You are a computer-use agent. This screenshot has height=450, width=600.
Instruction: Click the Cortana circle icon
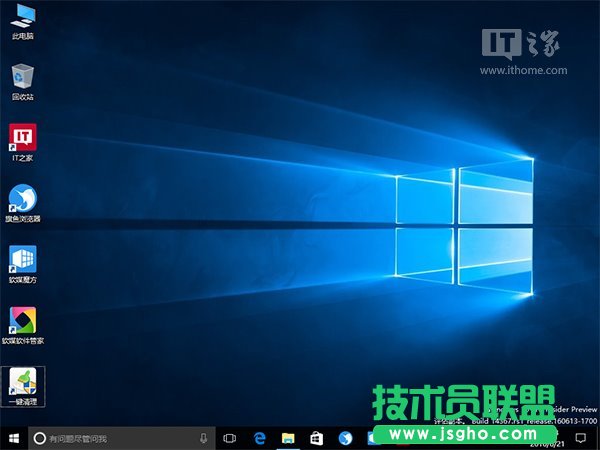click(x=40, y=438)
